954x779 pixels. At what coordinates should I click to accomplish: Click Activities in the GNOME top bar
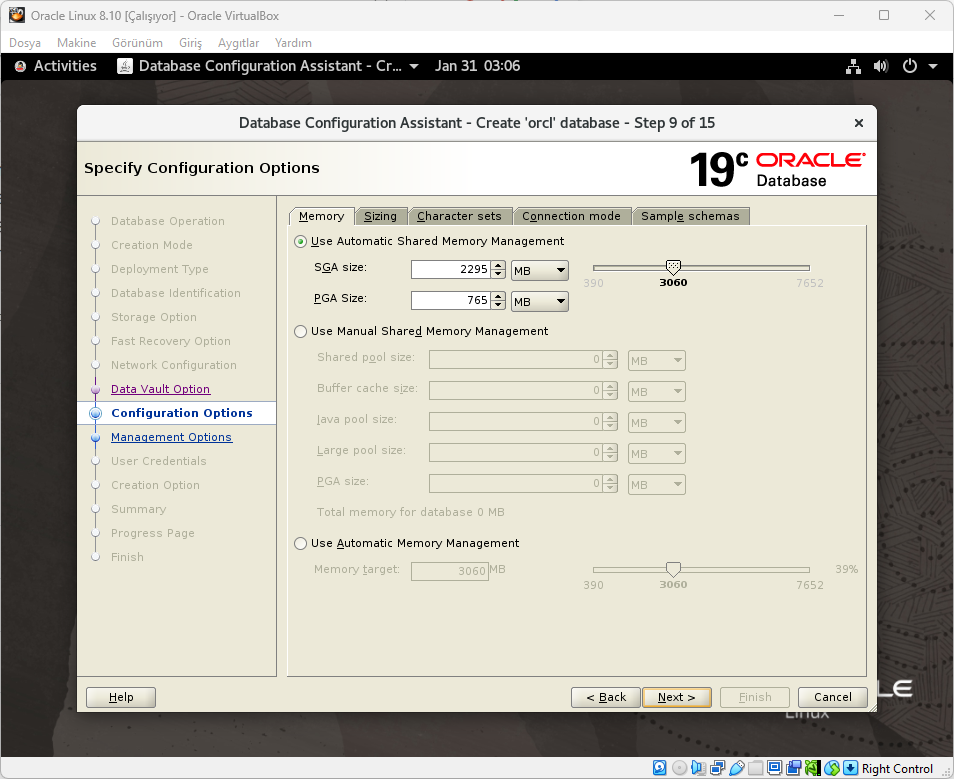point(65,66)
